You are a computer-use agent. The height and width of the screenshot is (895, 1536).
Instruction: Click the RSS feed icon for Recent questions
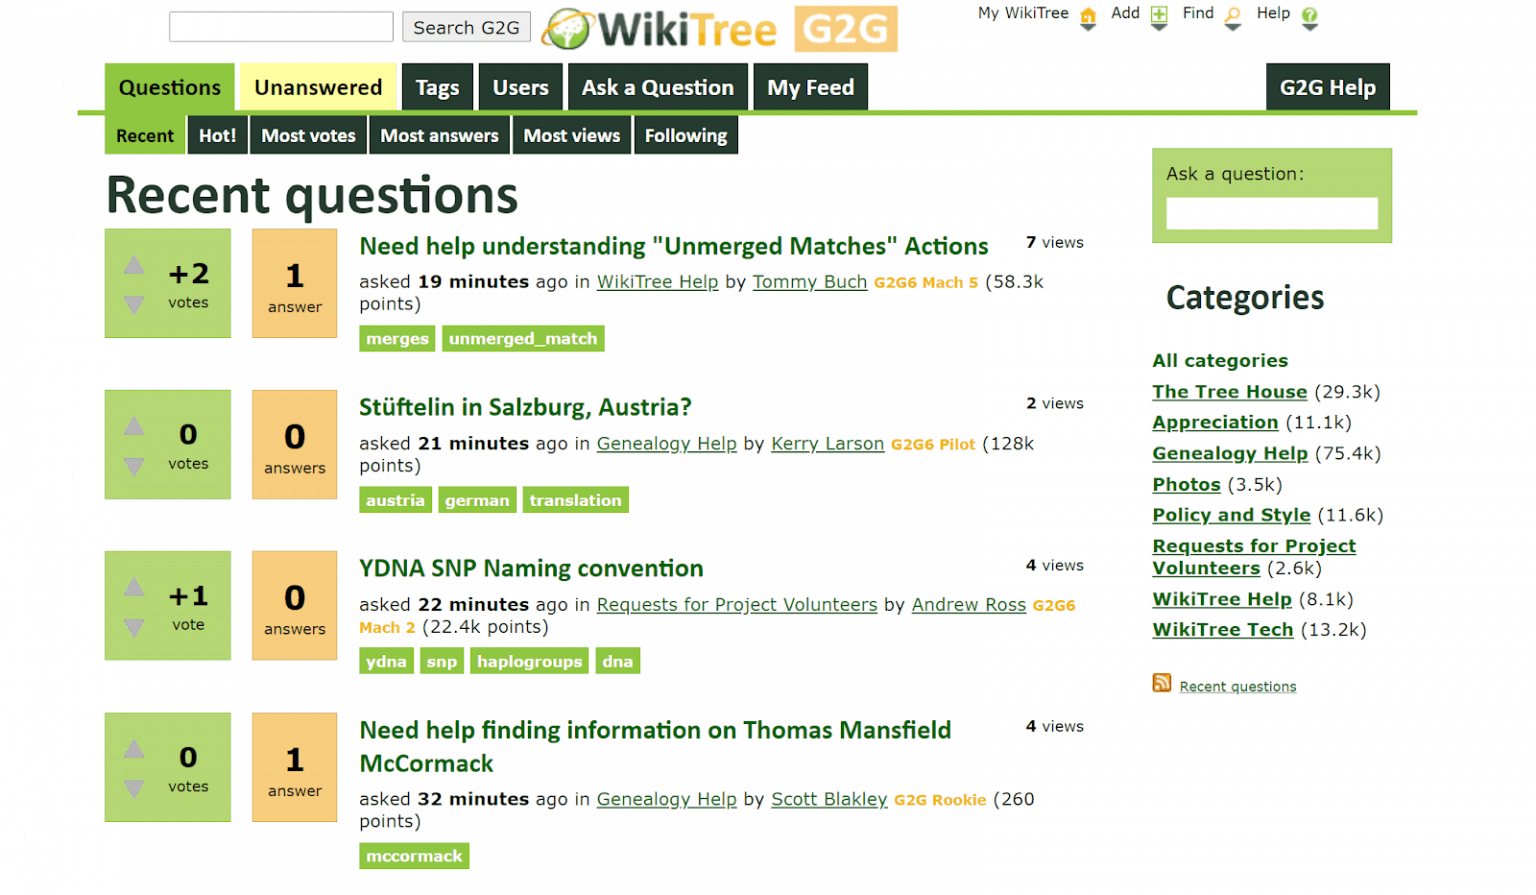tap(1163, 682)
